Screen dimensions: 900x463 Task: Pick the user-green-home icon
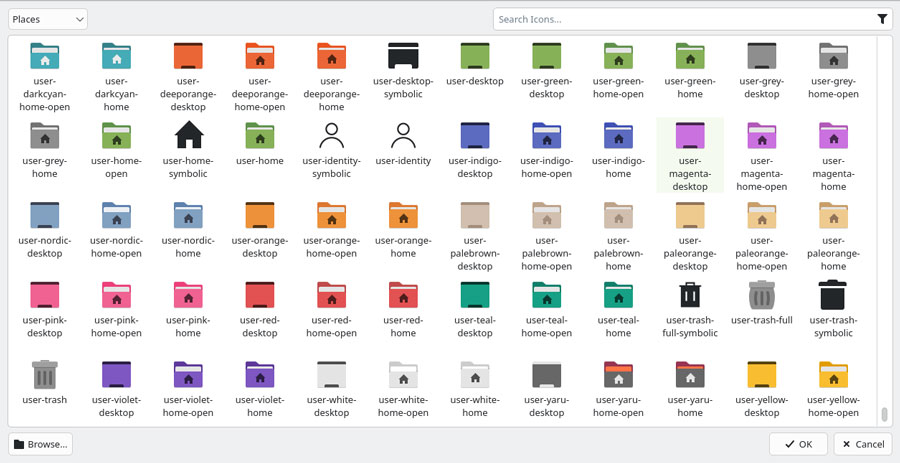[x=690, y=56]
